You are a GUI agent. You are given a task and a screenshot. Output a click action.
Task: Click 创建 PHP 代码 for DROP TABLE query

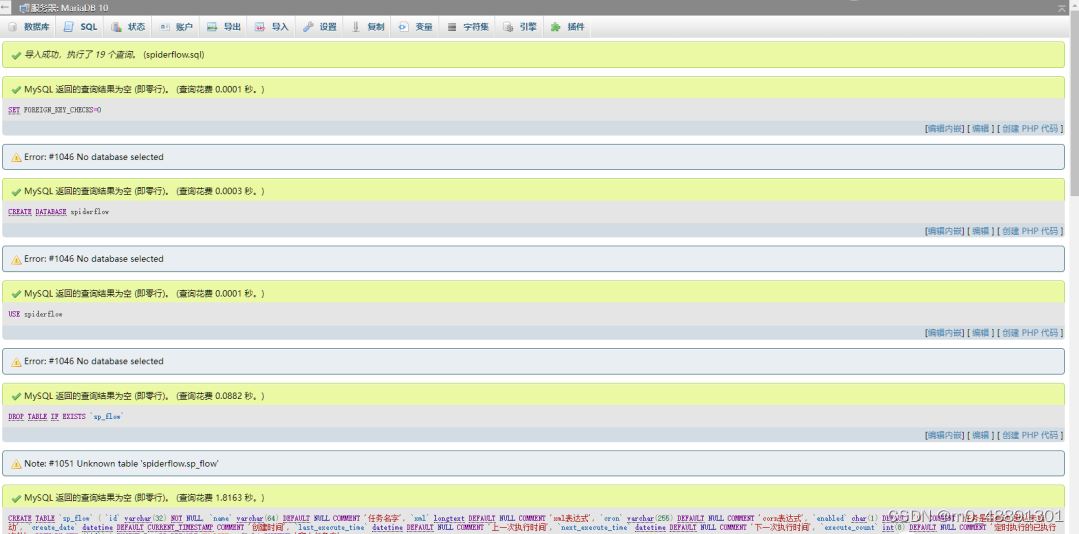click(x=1029, y=436)
